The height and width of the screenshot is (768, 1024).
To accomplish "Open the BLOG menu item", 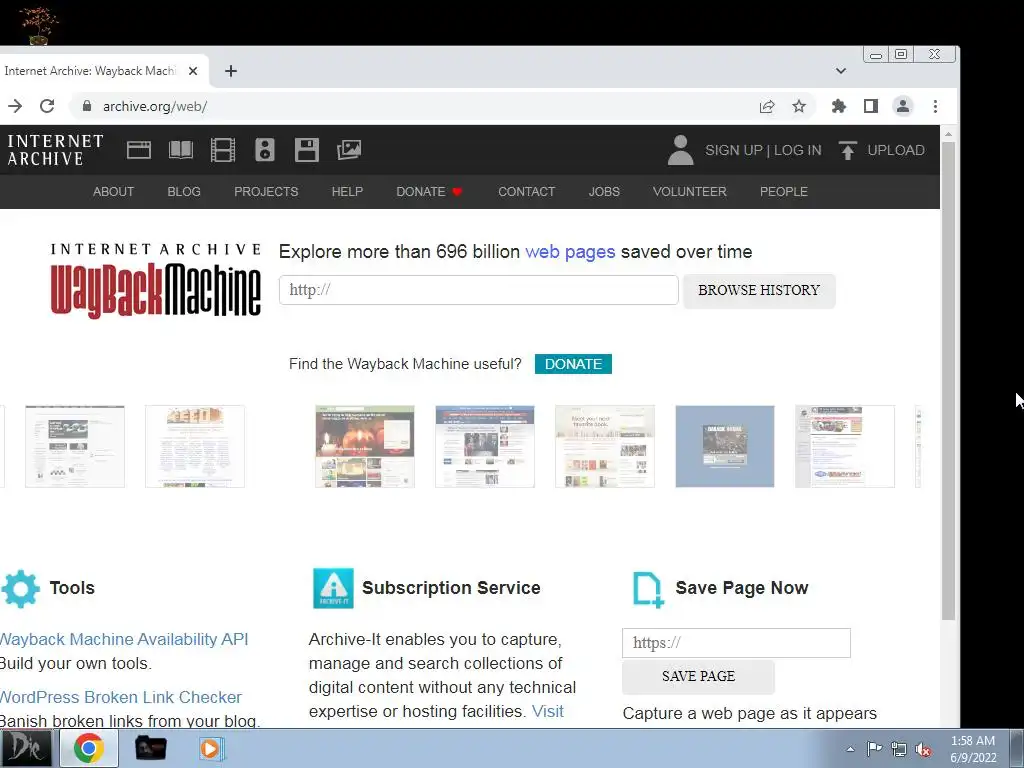I will point(184,191).
